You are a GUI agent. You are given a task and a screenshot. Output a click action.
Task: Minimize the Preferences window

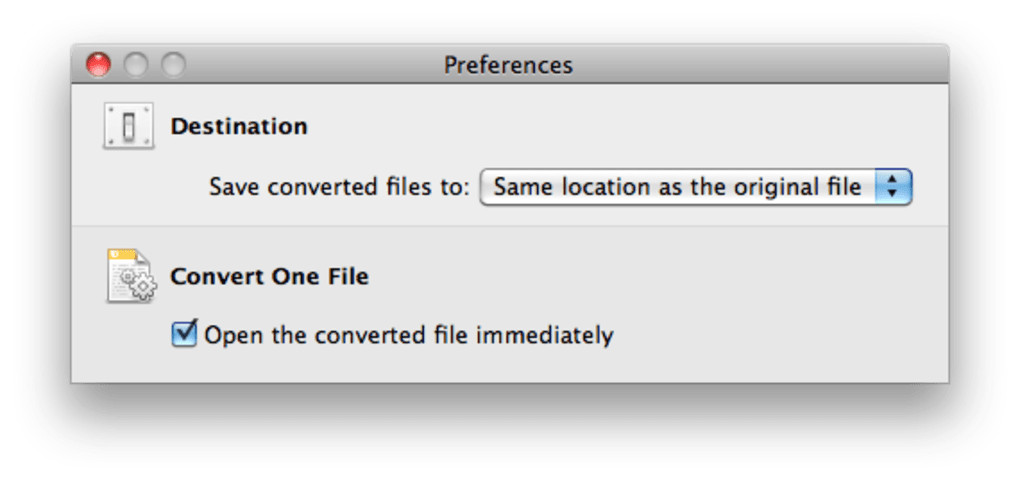(x=136, y=65)
